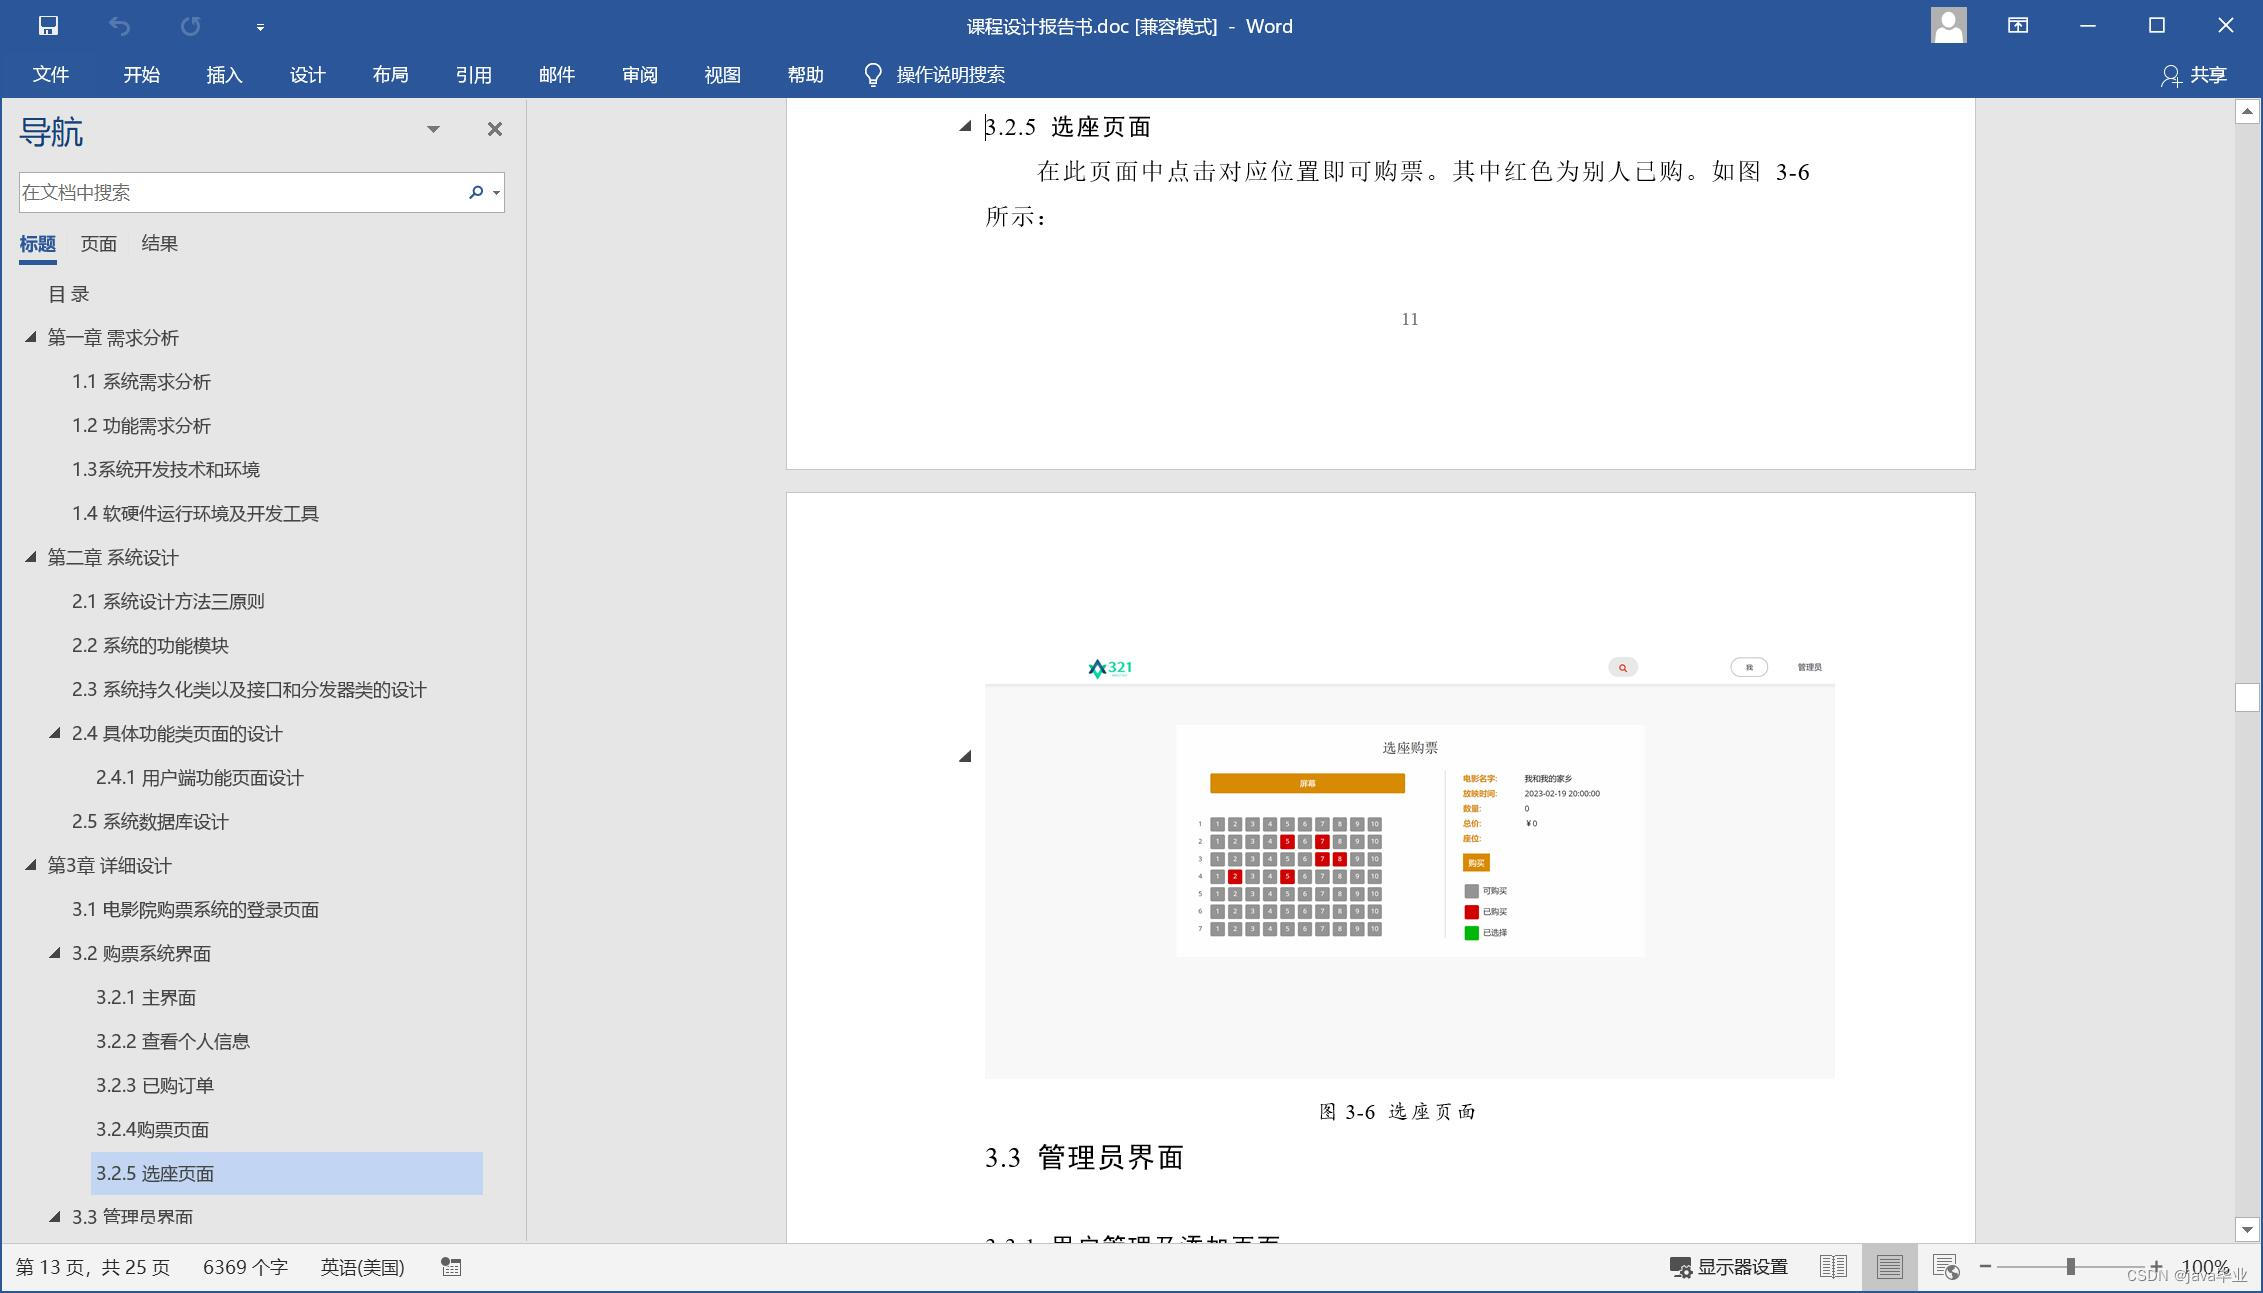The width and height of the screenshot is (2263, 1293).
Task: Jump to 2.5 系统数据库设计 heading
Action: click(x=150, y=822)
